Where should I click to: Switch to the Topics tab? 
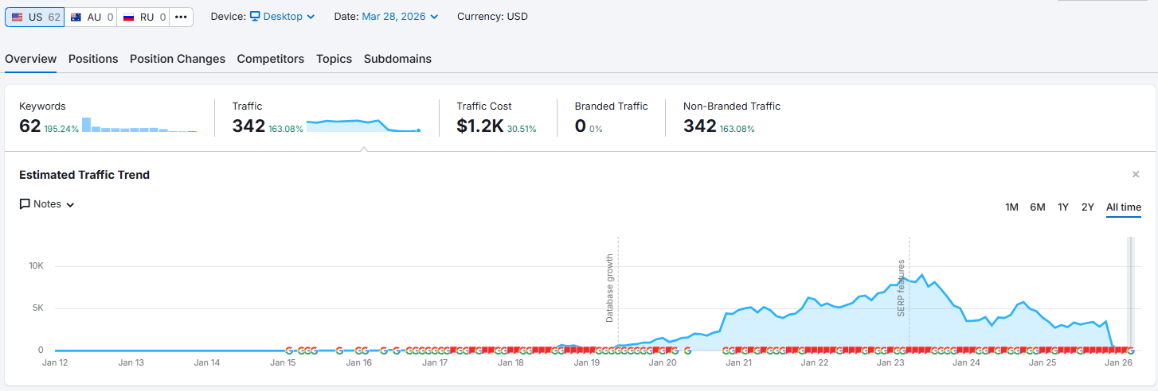(334, 59)
